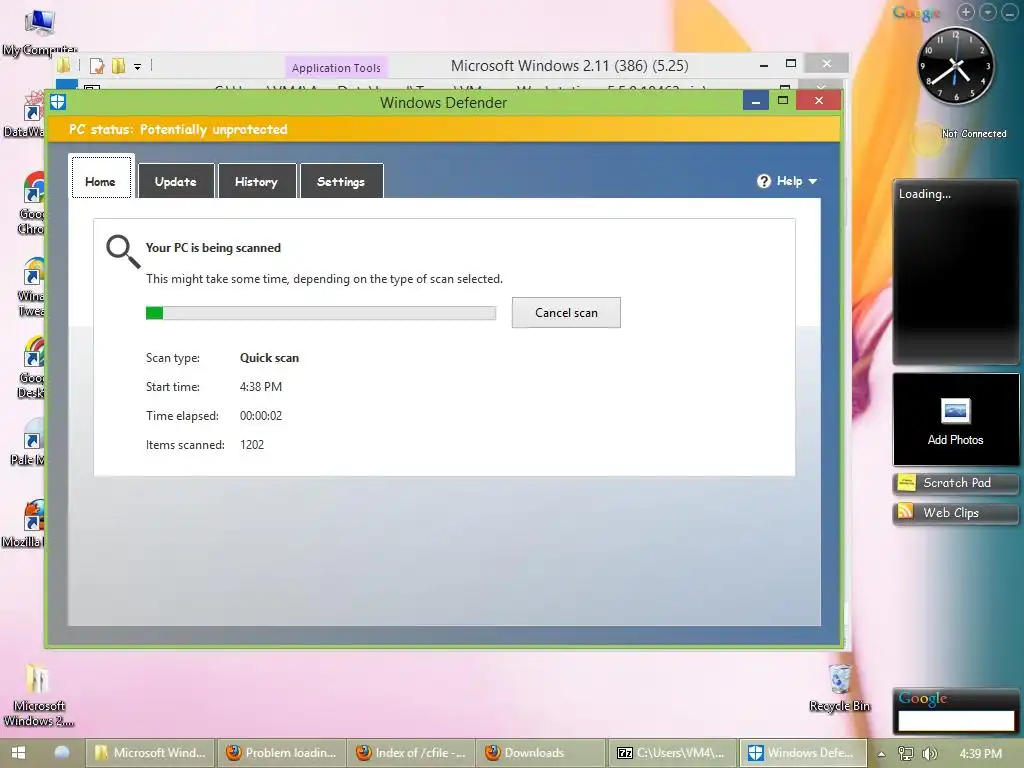Click the network tray icon
The height and width of the screenshot is (768, 1024).
pos(906,754)
